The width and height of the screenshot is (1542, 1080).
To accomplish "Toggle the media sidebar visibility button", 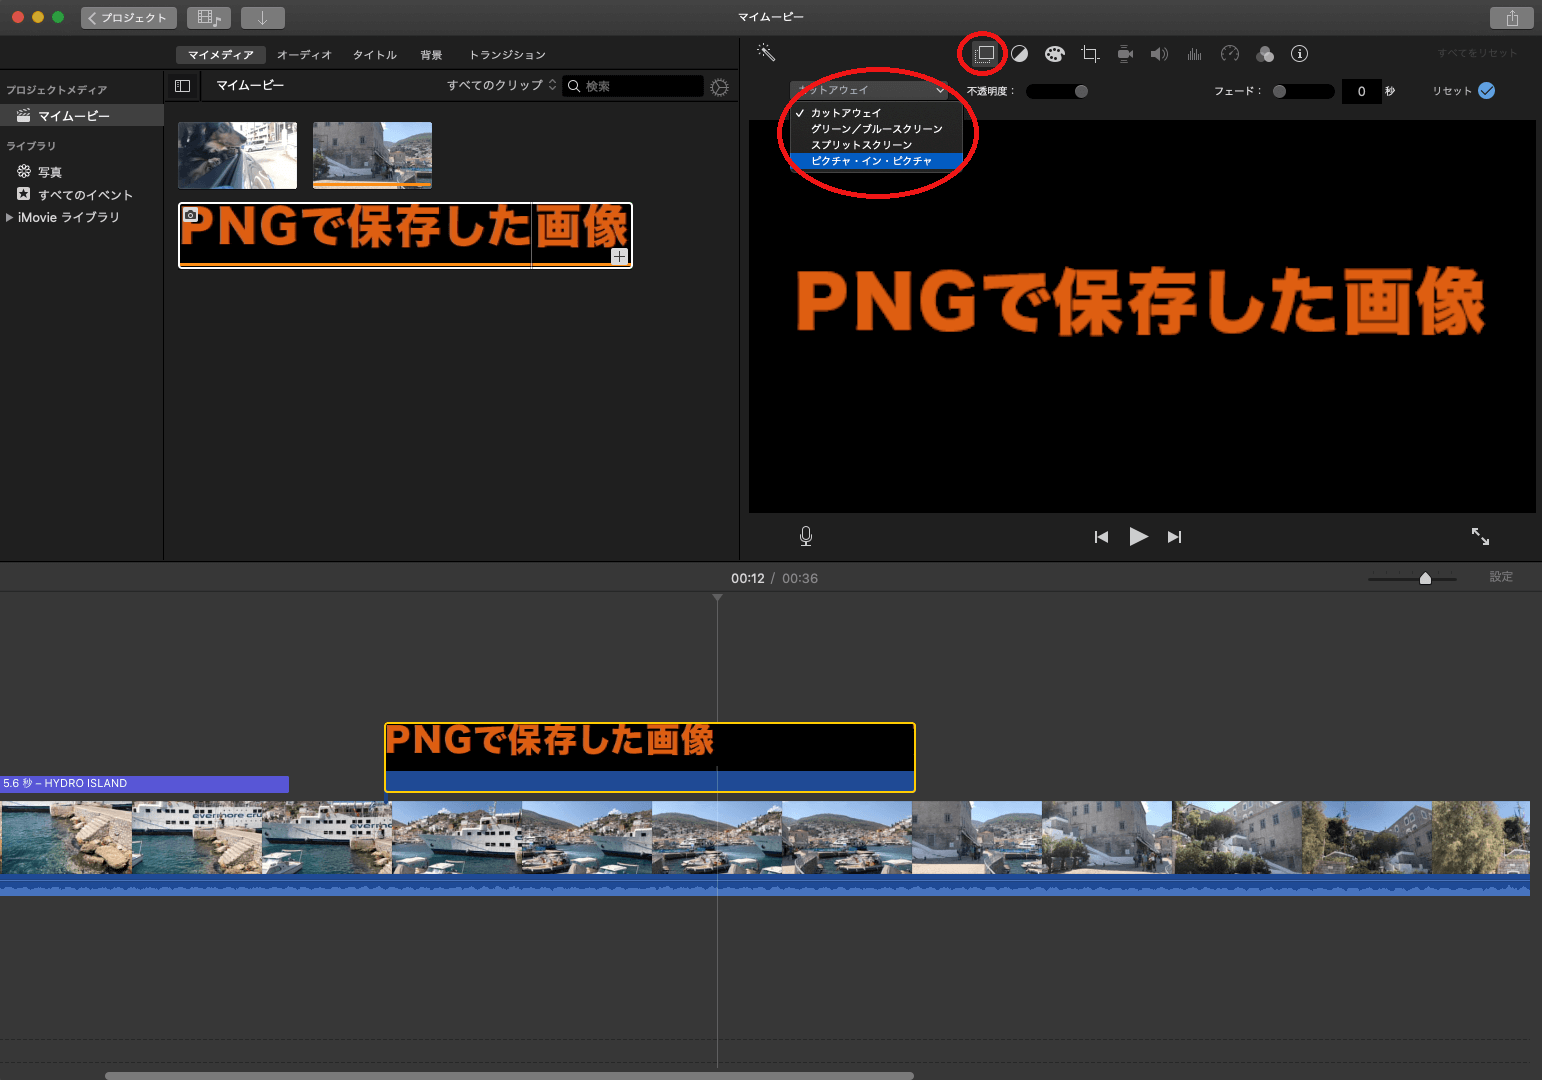I will [x=182, y=86].
